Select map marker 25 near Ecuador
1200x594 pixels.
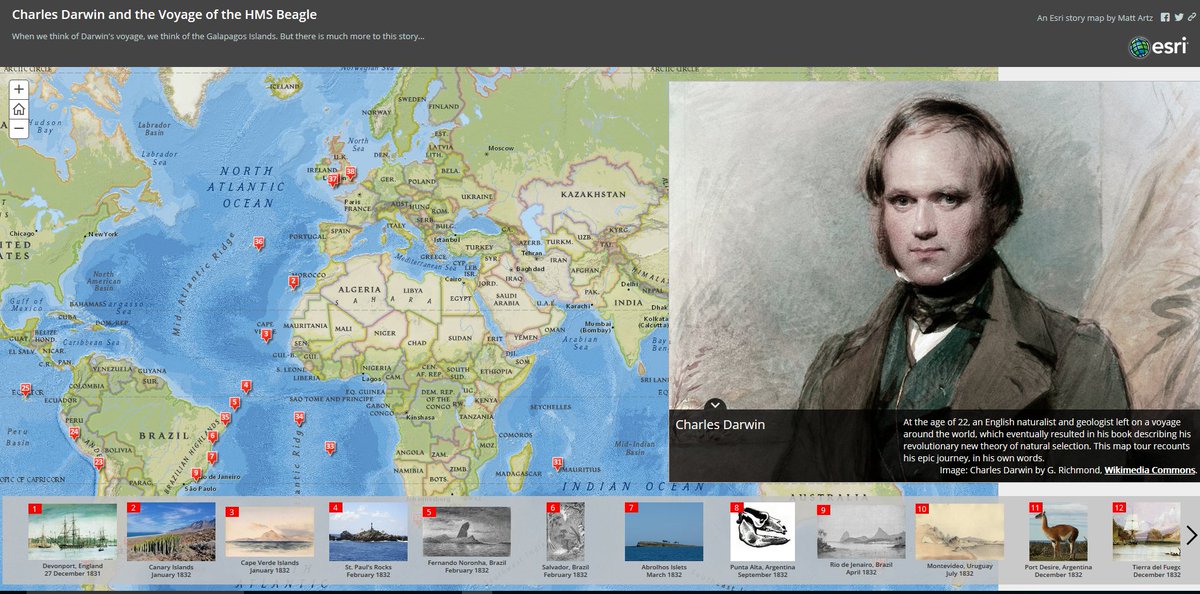(26, 390)
